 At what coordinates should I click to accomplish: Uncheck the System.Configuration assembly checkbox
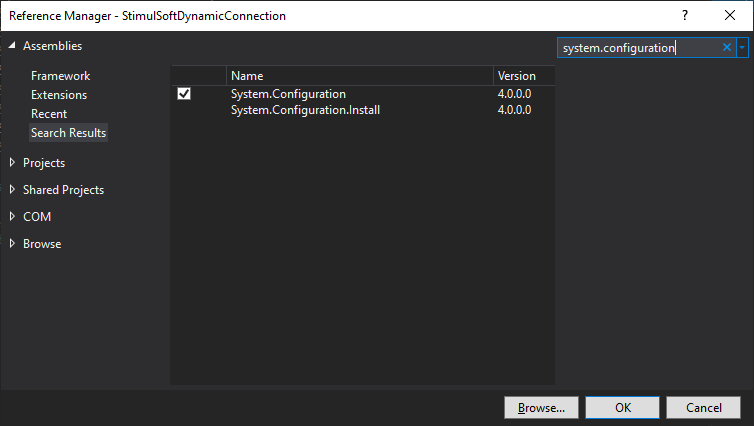coord(184,93)
